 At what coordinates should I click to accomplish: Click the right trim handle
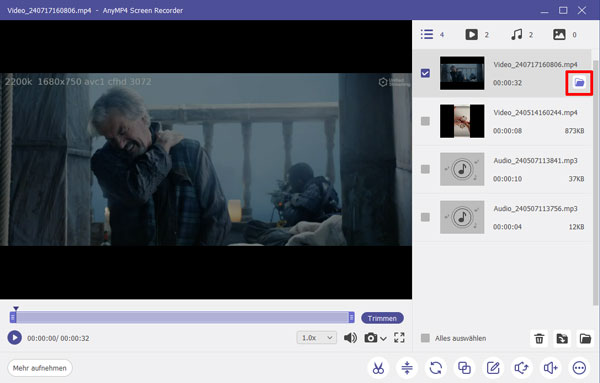coord(351,317)
